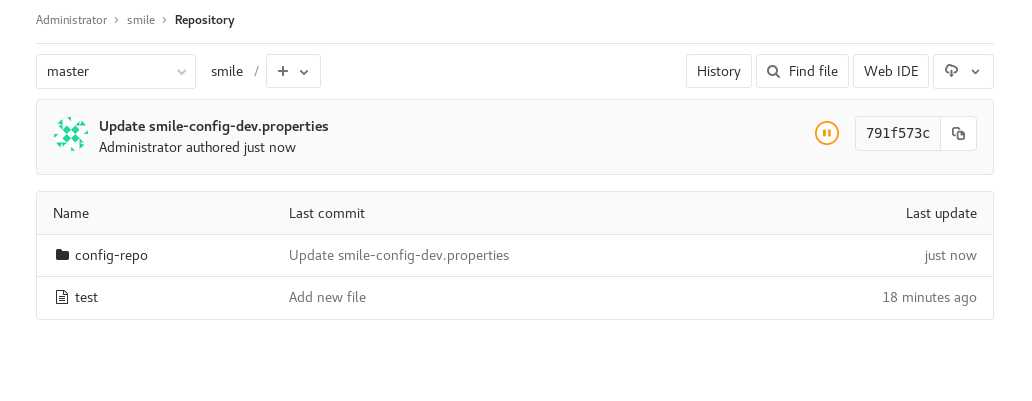This screenshot has width=1032, height=401.
Task: Click the paused pipeline status icon
Action: pyautogui.click(x=827, y=133)
